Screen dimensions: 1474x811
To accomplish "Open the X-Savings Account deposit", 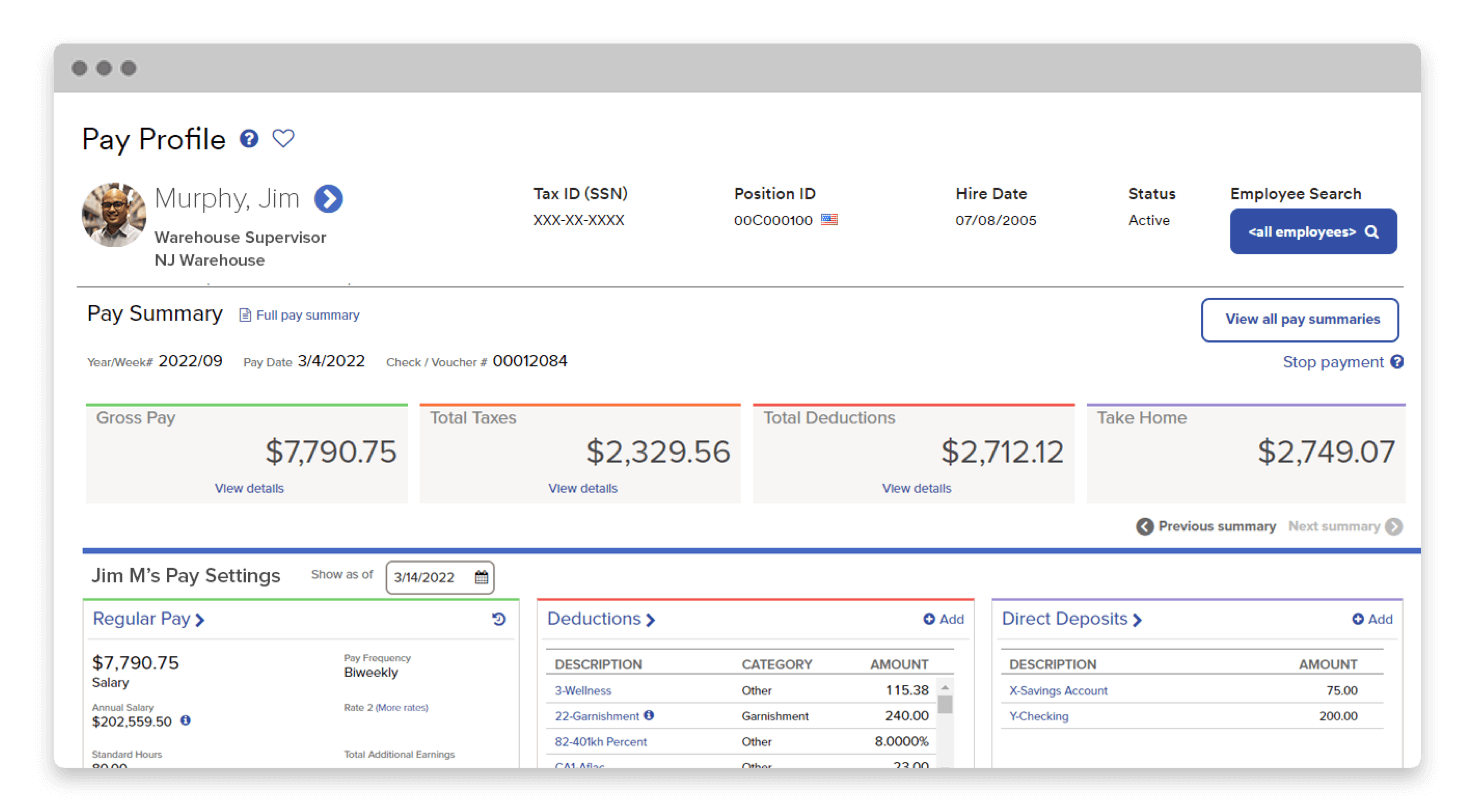I will pos(1059,690).
